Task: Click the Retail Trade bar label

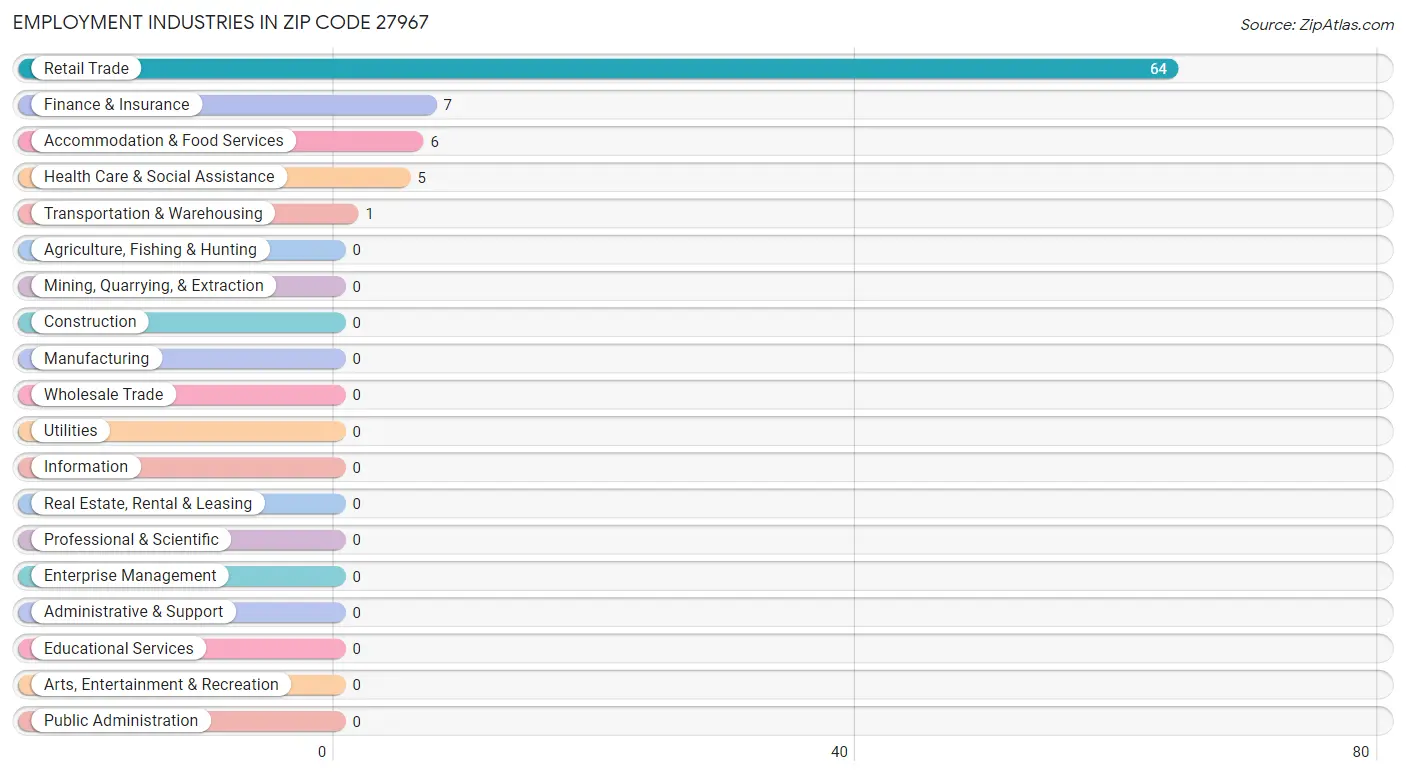Action: 86,68
